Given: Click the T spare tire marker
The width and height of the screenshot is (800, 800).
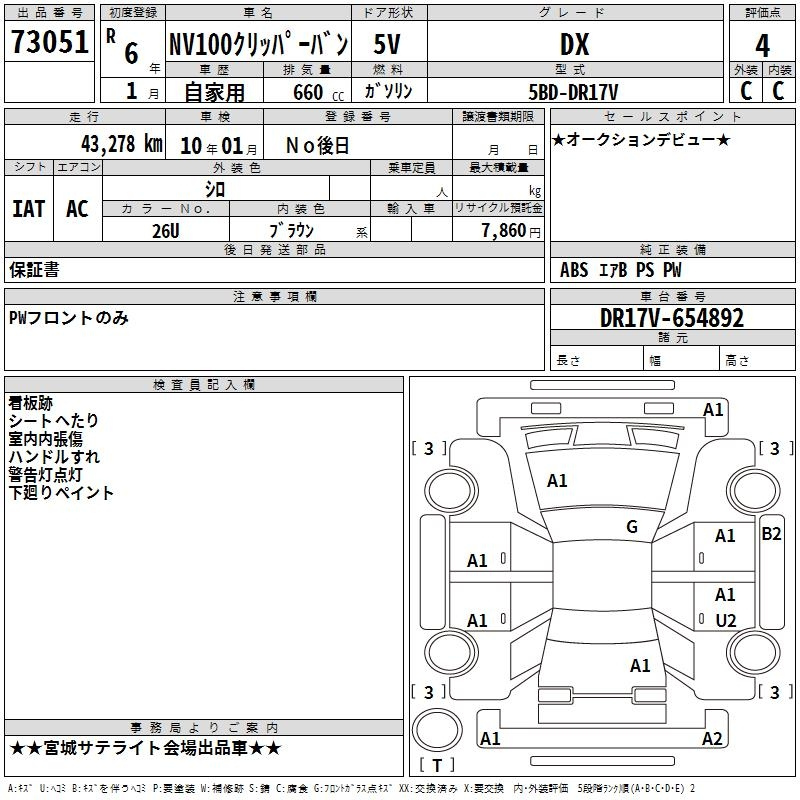Looking at the screenshot, I should pos(437,765).
